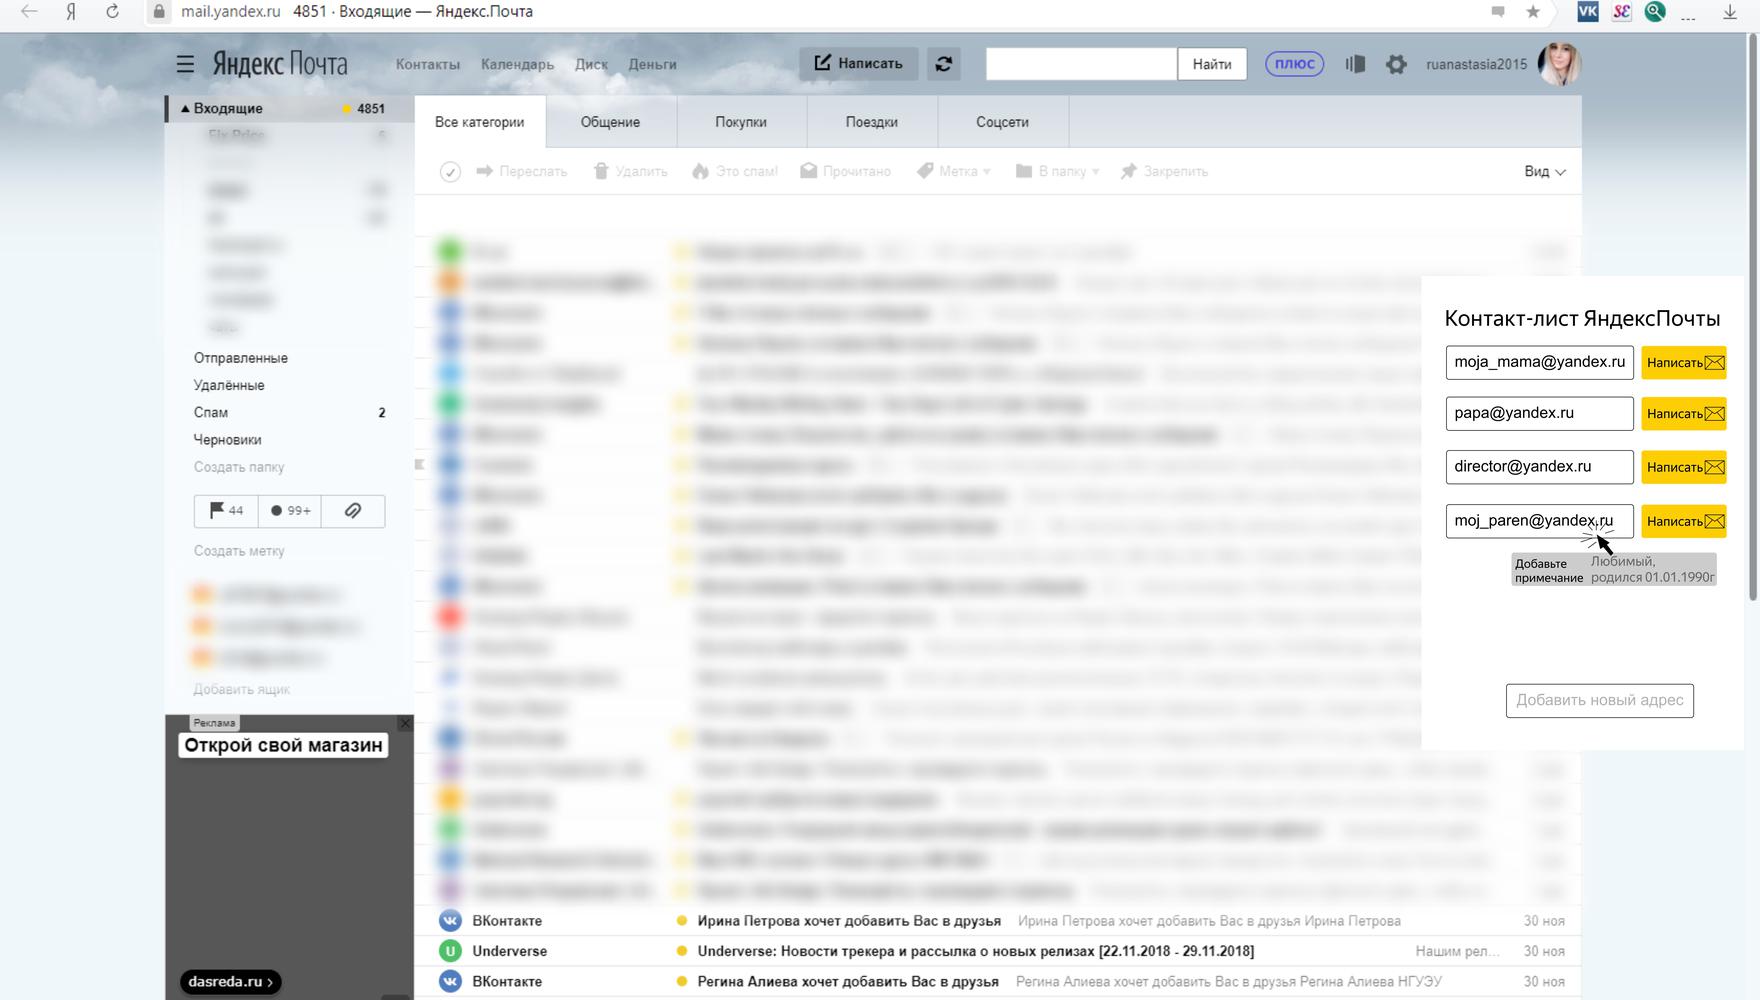The image size is (1760, 1000).
Task: Click the Яндекс Почта logo
Action: (x=279, y=64)
